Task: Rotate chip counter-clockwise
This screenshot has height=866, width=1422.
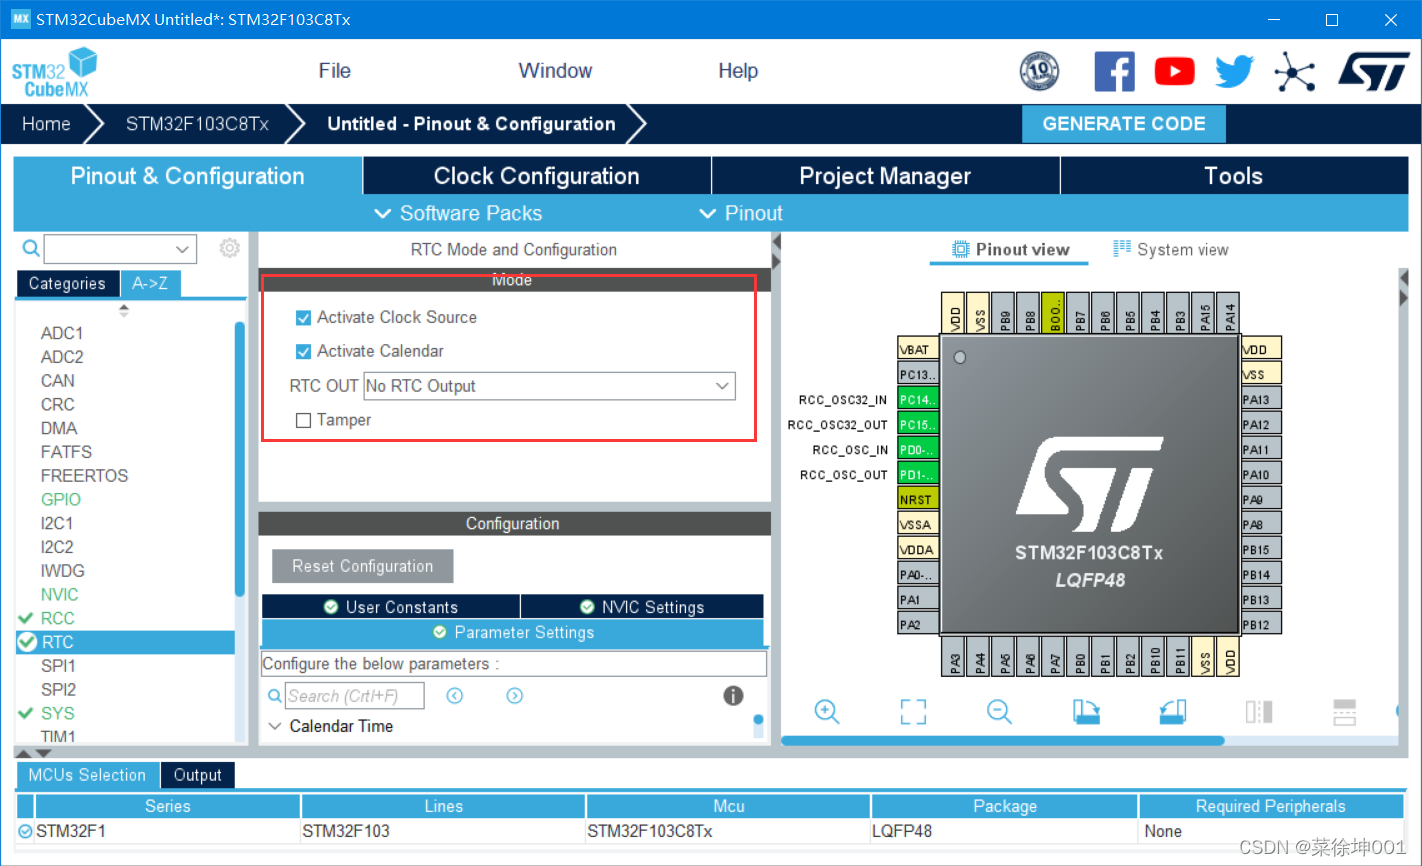Action: pyautogui.click(x=1173, y=711)
